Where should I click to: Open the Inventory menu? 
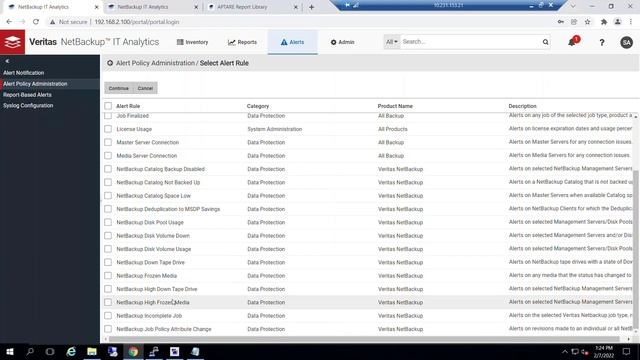tap(192, 42)
